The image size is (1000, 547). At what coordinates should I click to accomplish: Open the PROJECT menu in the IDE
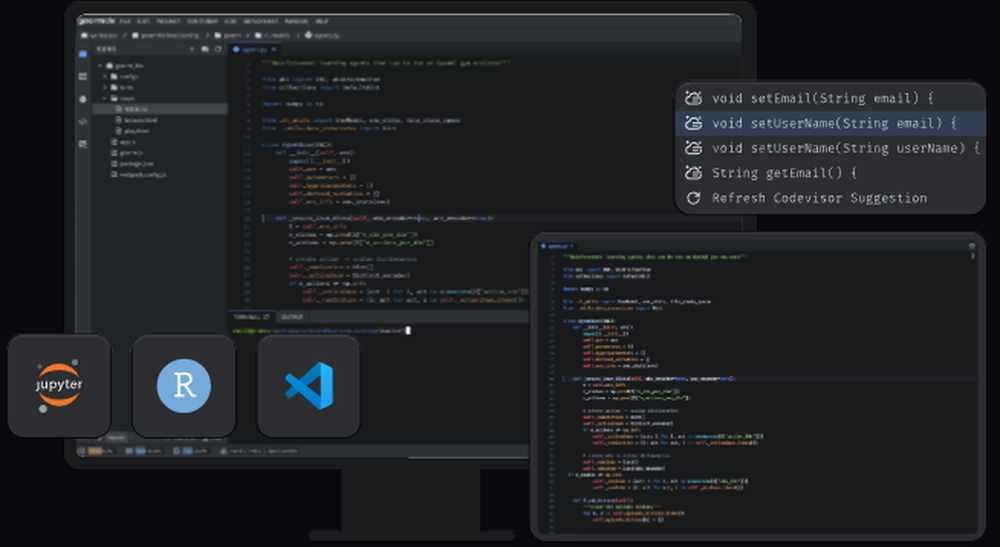pyautogui.click(x=168, y=21)
